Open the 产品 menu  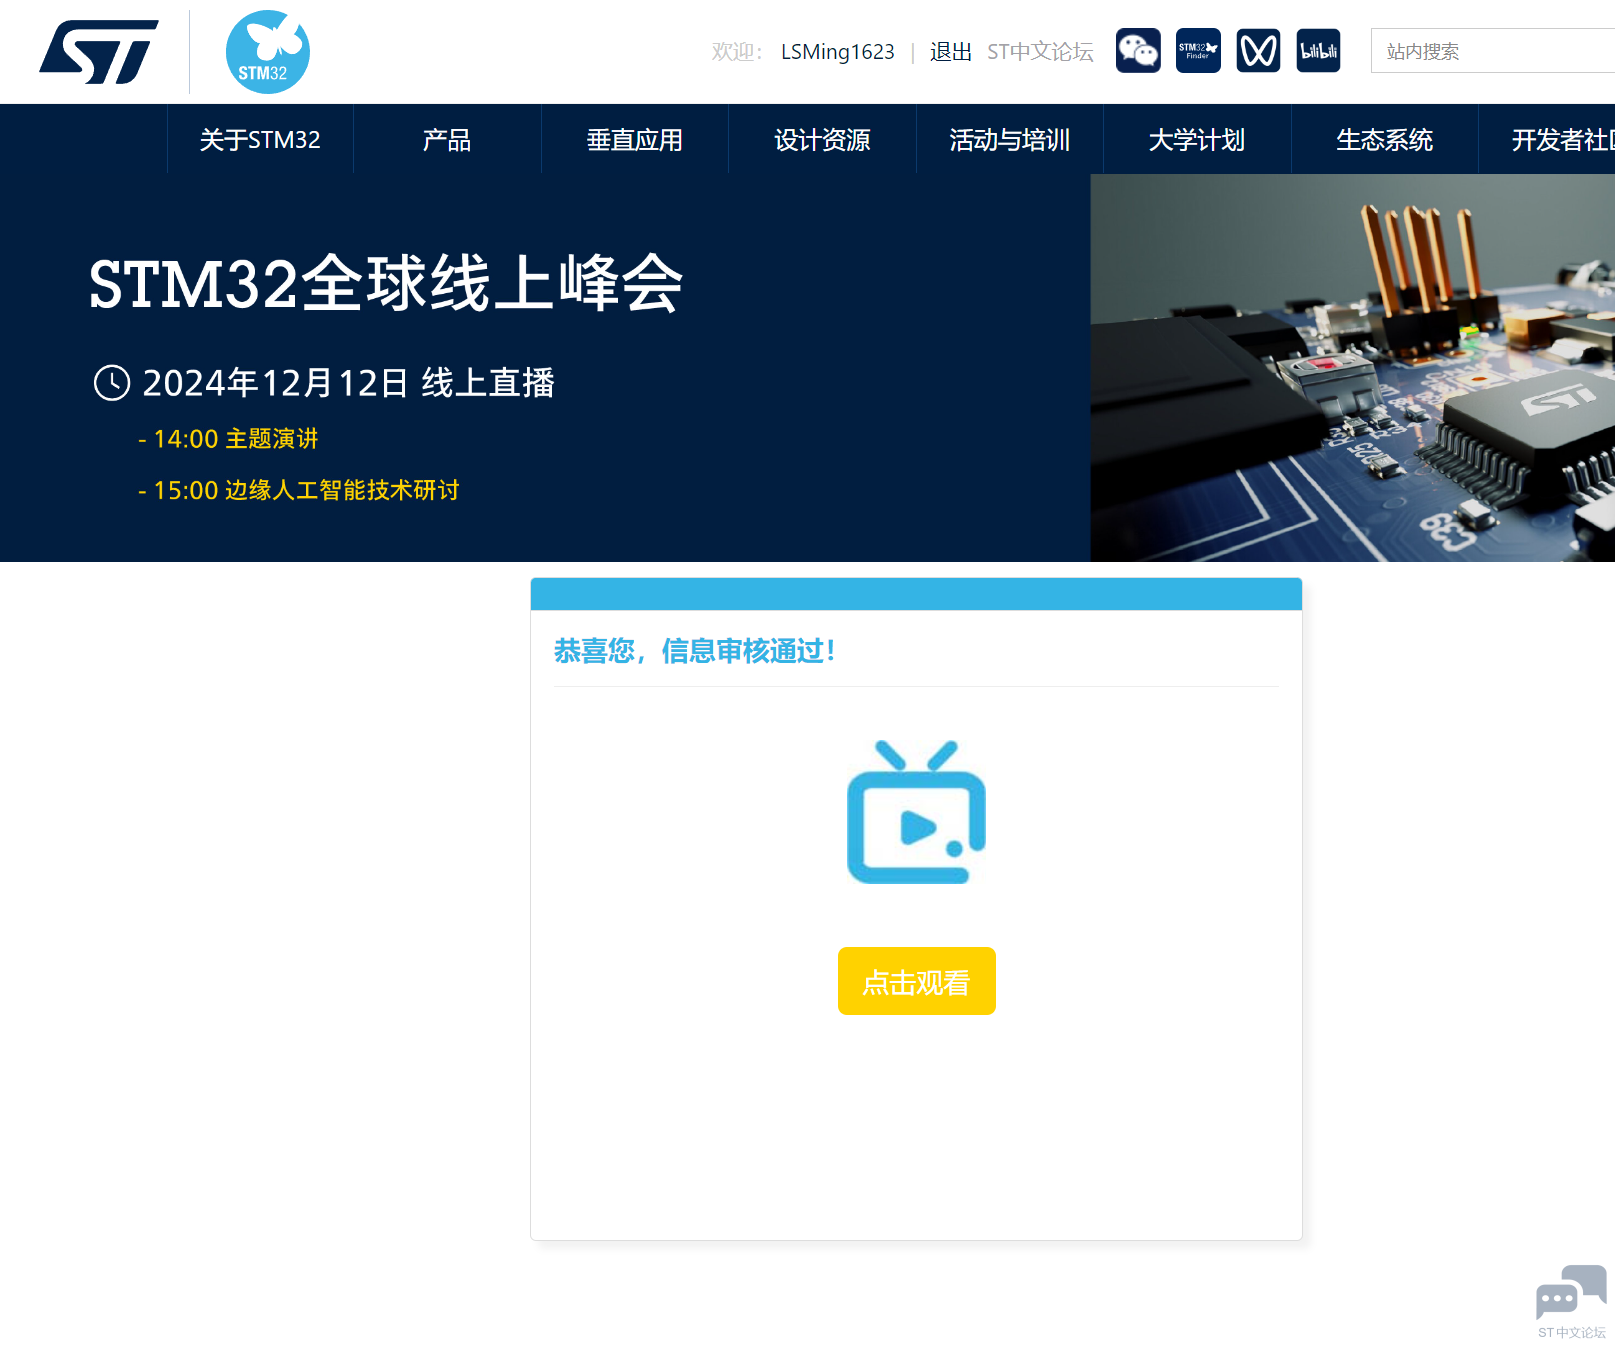point(447,140)
